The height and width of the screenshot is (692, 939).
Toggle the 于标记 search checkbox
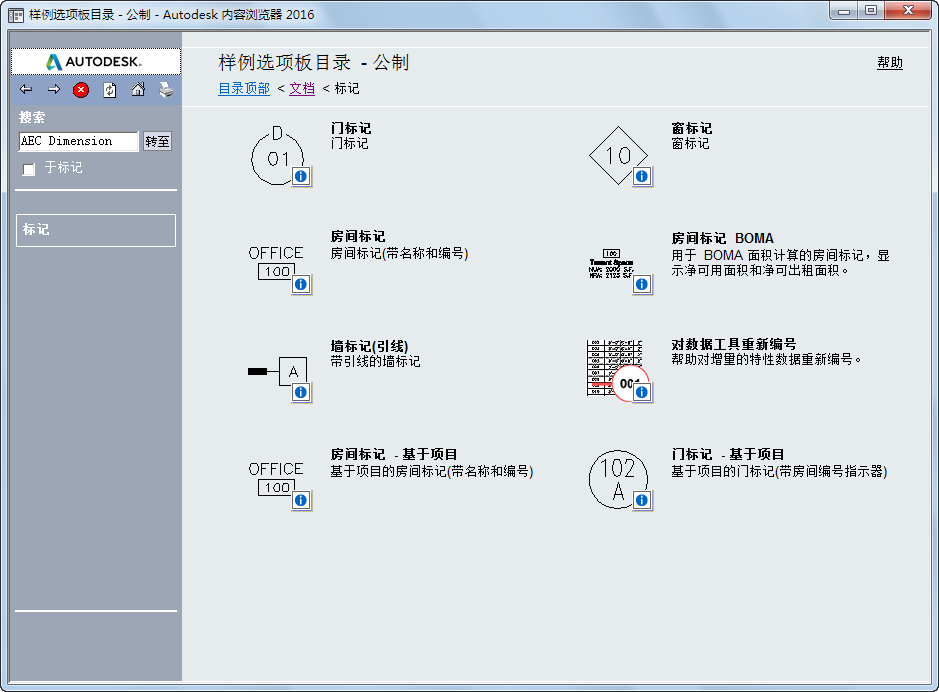click(x=29, y=169)
